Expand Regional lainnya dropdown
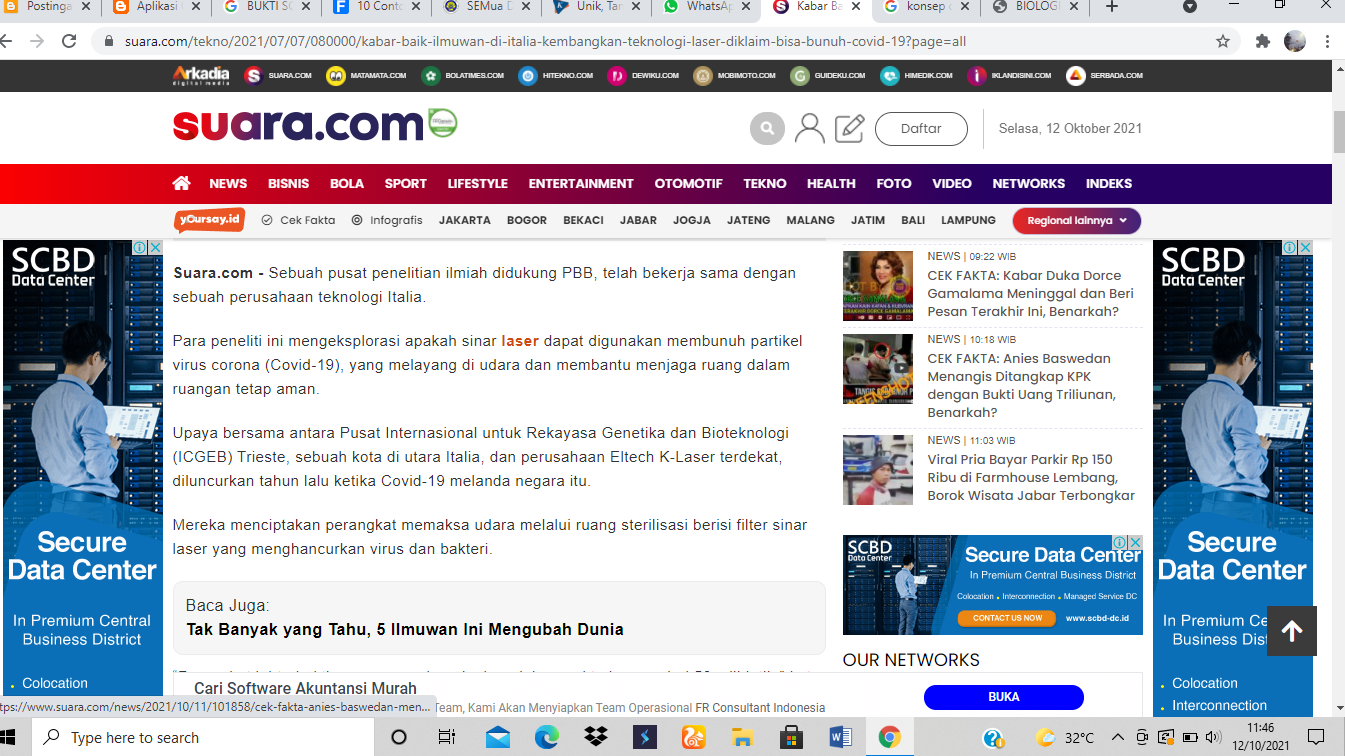The width and height of the screenshot is (1345, 756). (1077, 220)
